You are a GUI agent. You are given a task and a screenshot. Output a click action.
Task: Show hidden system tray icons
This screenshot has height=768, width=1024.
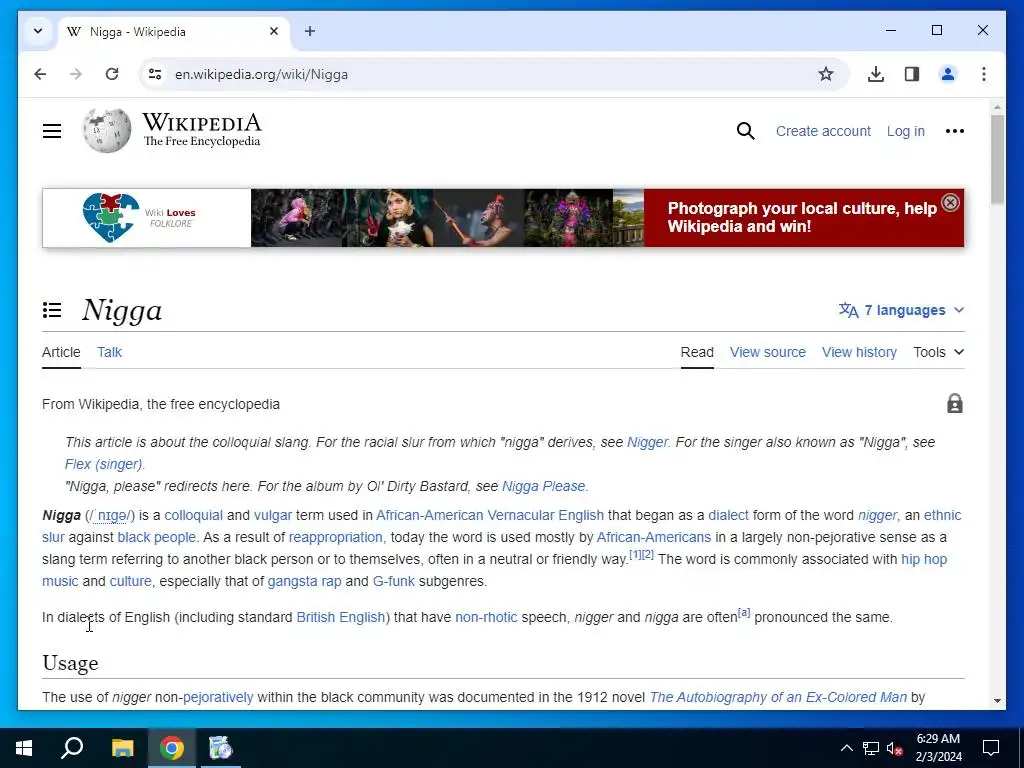[x=846, y=748]
